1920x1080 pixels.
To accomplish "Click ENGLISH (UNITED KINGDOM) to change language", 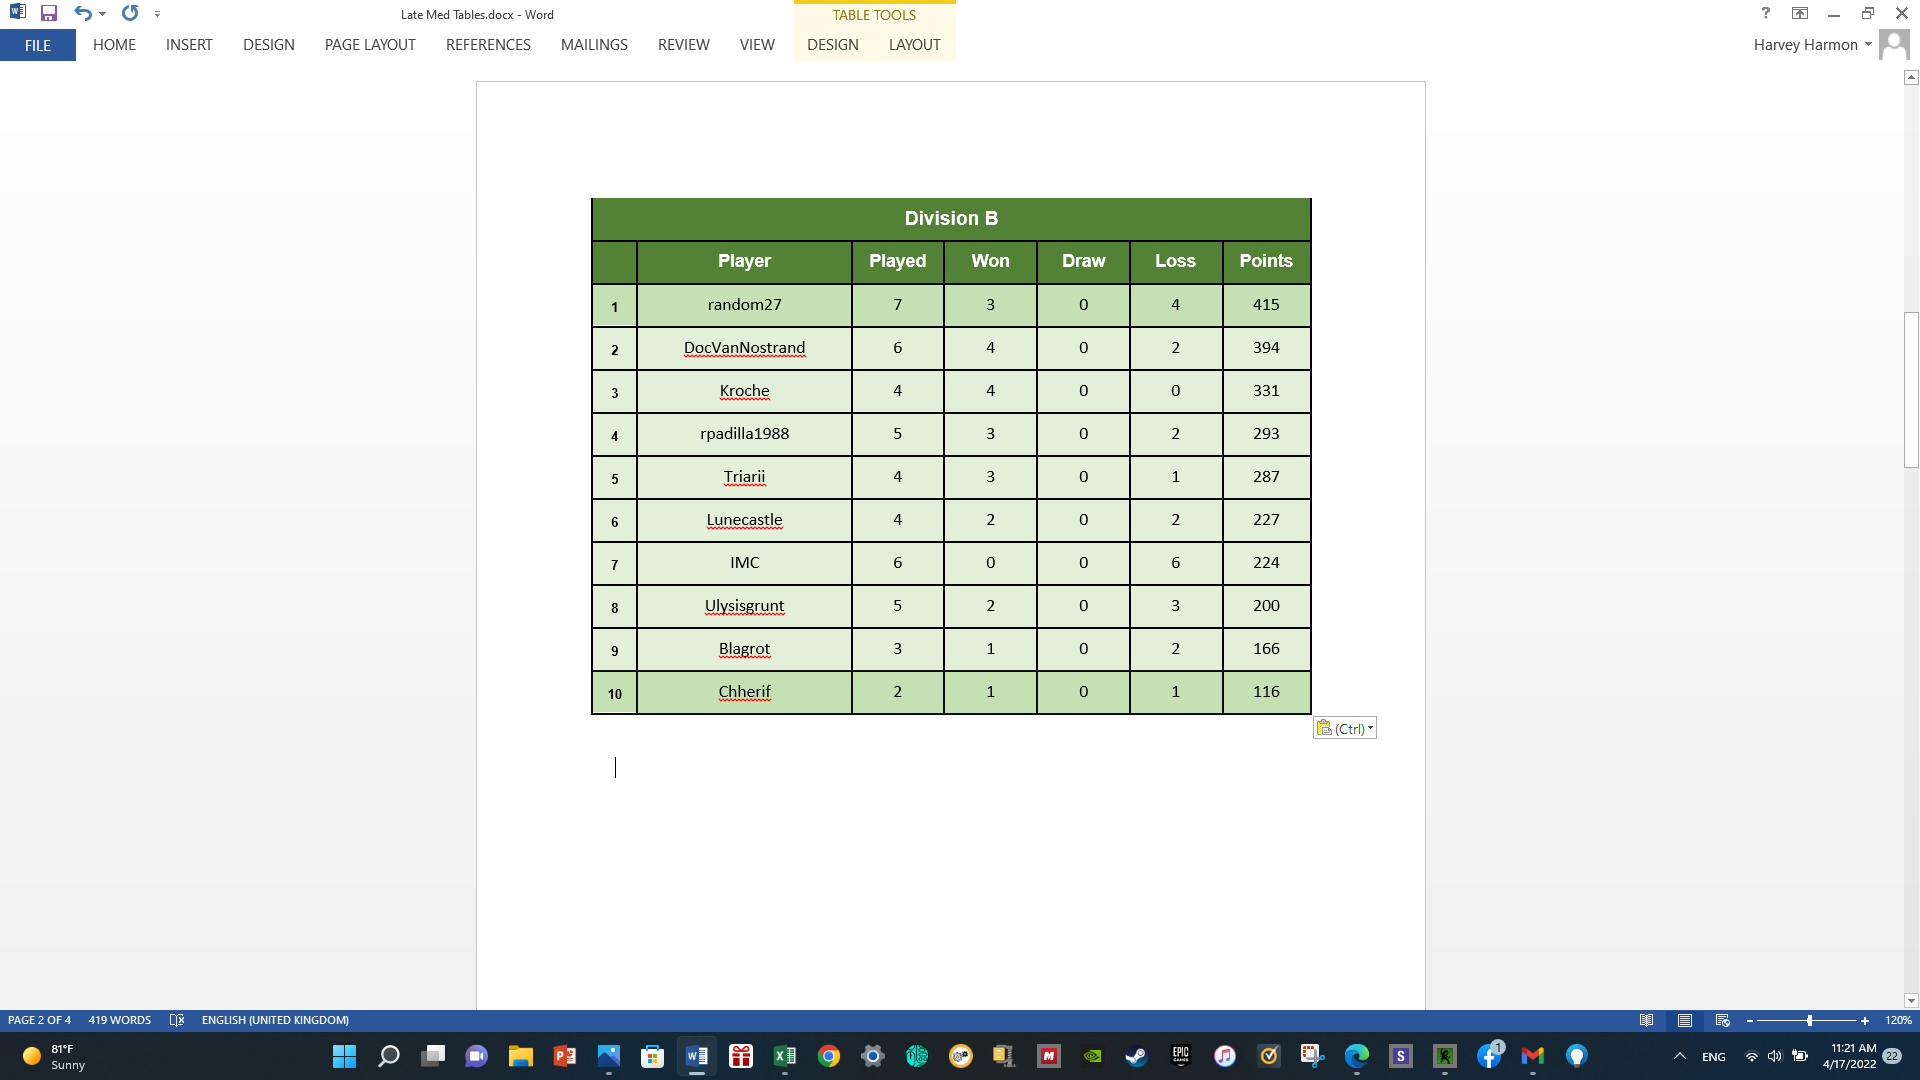I will tap(275, 1020).
